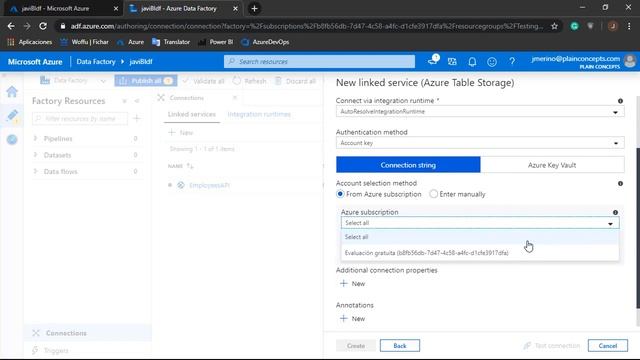Click the cloud notification icon with badge
Image resolution: width=640 pixels, height=360 pixels.
point(433,61)
